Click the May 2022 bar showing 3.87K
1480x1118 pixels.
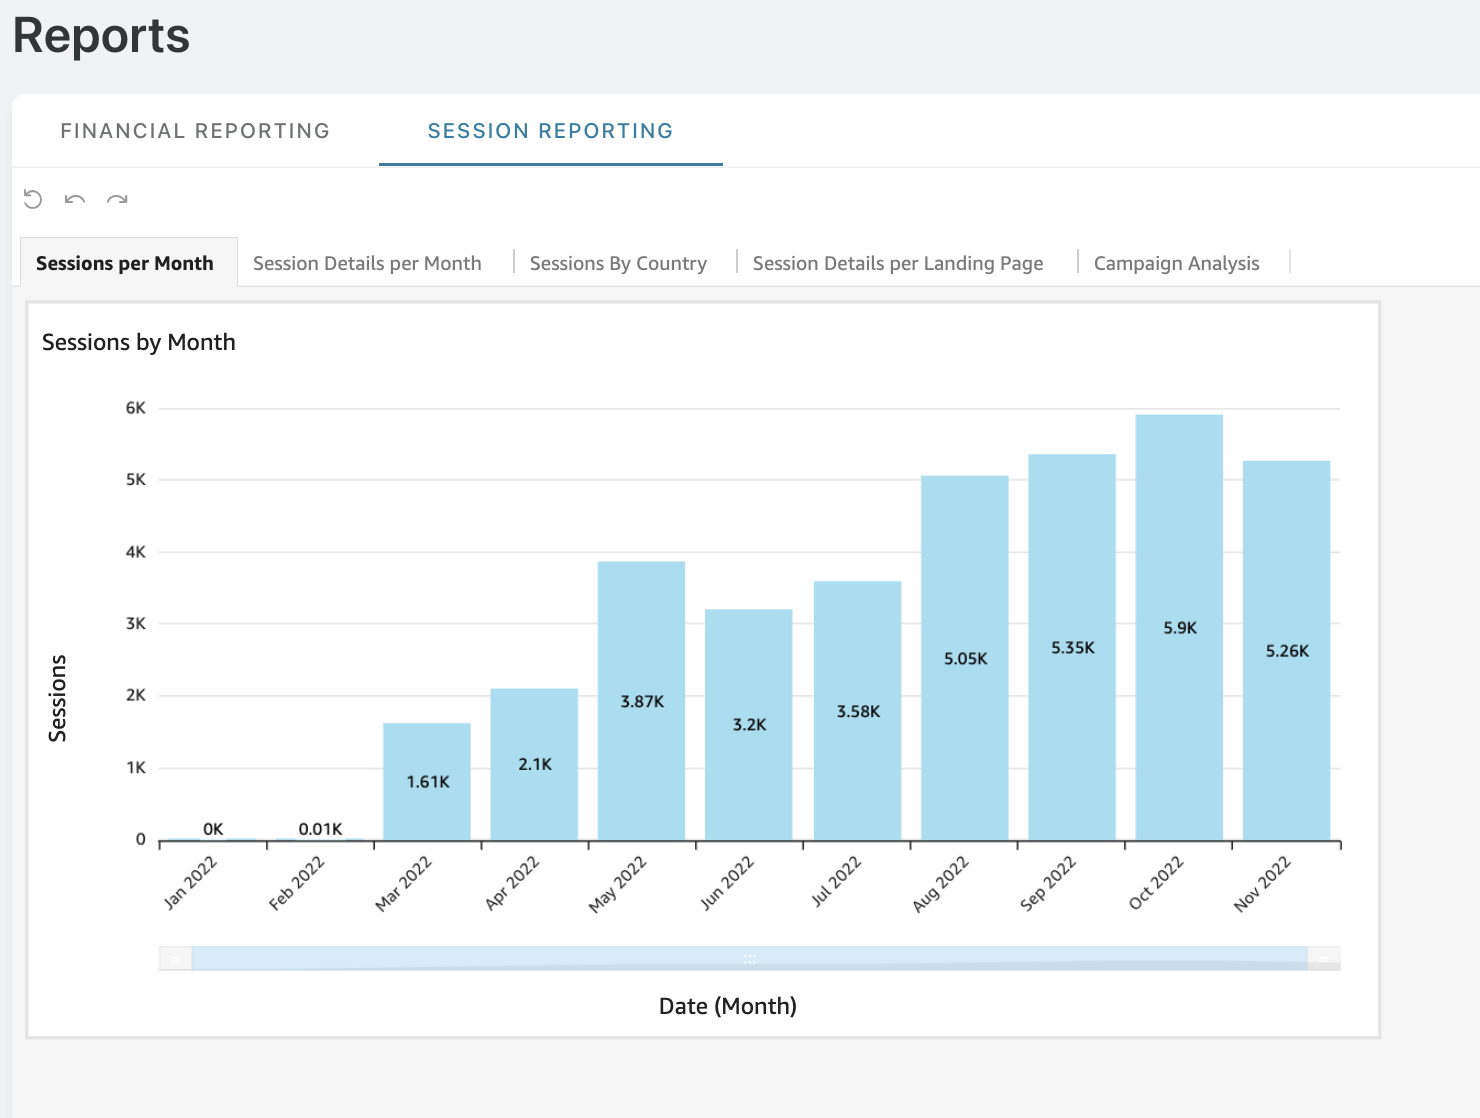pos(641,701)
